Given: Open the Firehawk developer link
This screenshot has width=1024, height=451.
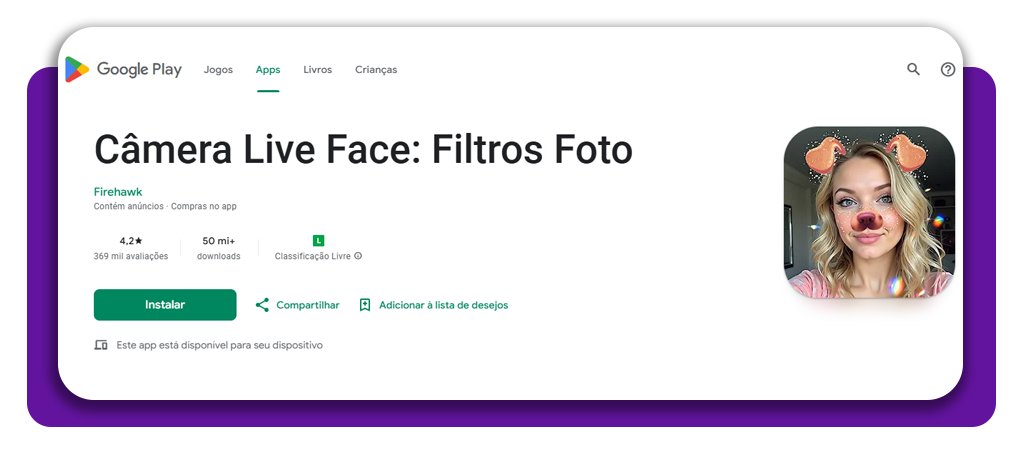Looking at the screenshot, I should point(118,192).
